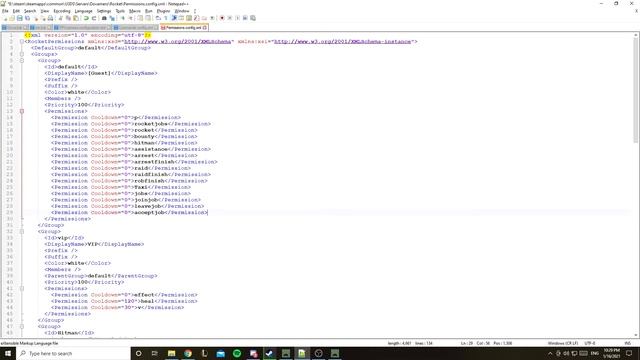The image size is (640, 360).
Task: Toggle Show All Characters toolbar button
Action: tap(166, 18)
